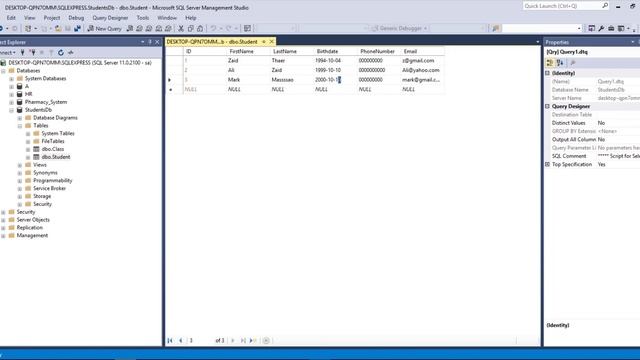Click Object Explorer activity monitor icon
640x360 pixels.
click(71, 53)
